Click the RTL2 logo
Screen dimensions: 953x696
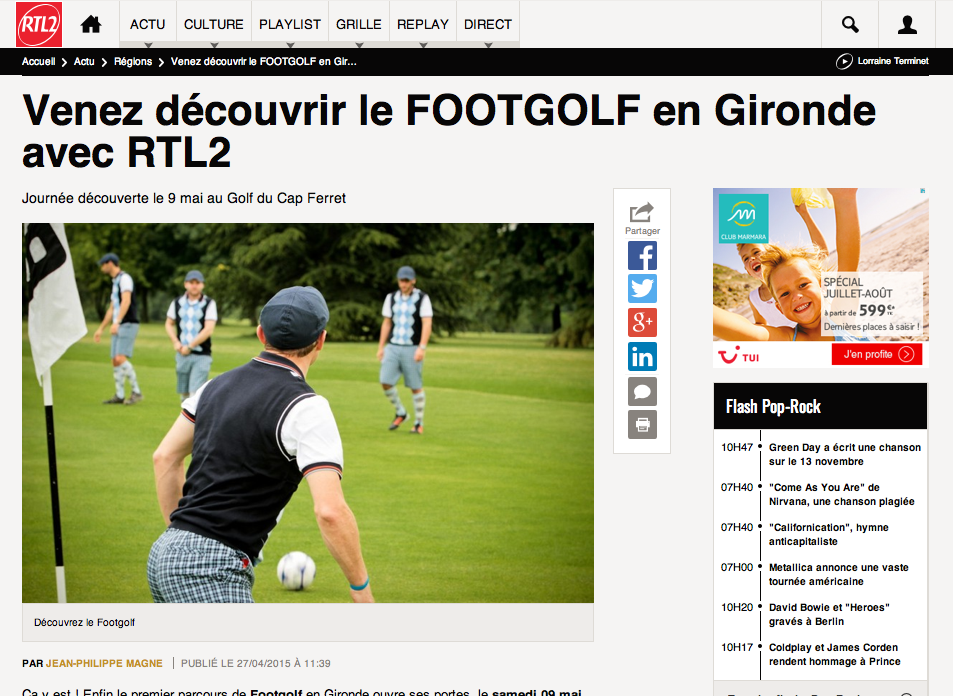(x=39, y=24)
